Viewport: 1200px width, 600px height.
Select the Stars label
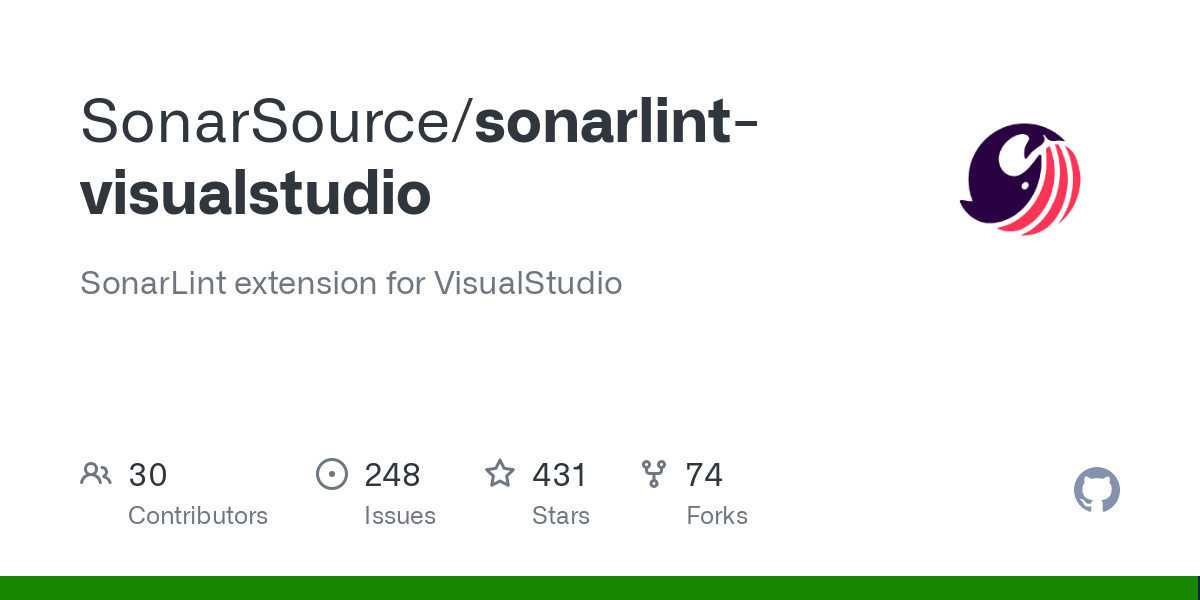click(x=561, y=516)
